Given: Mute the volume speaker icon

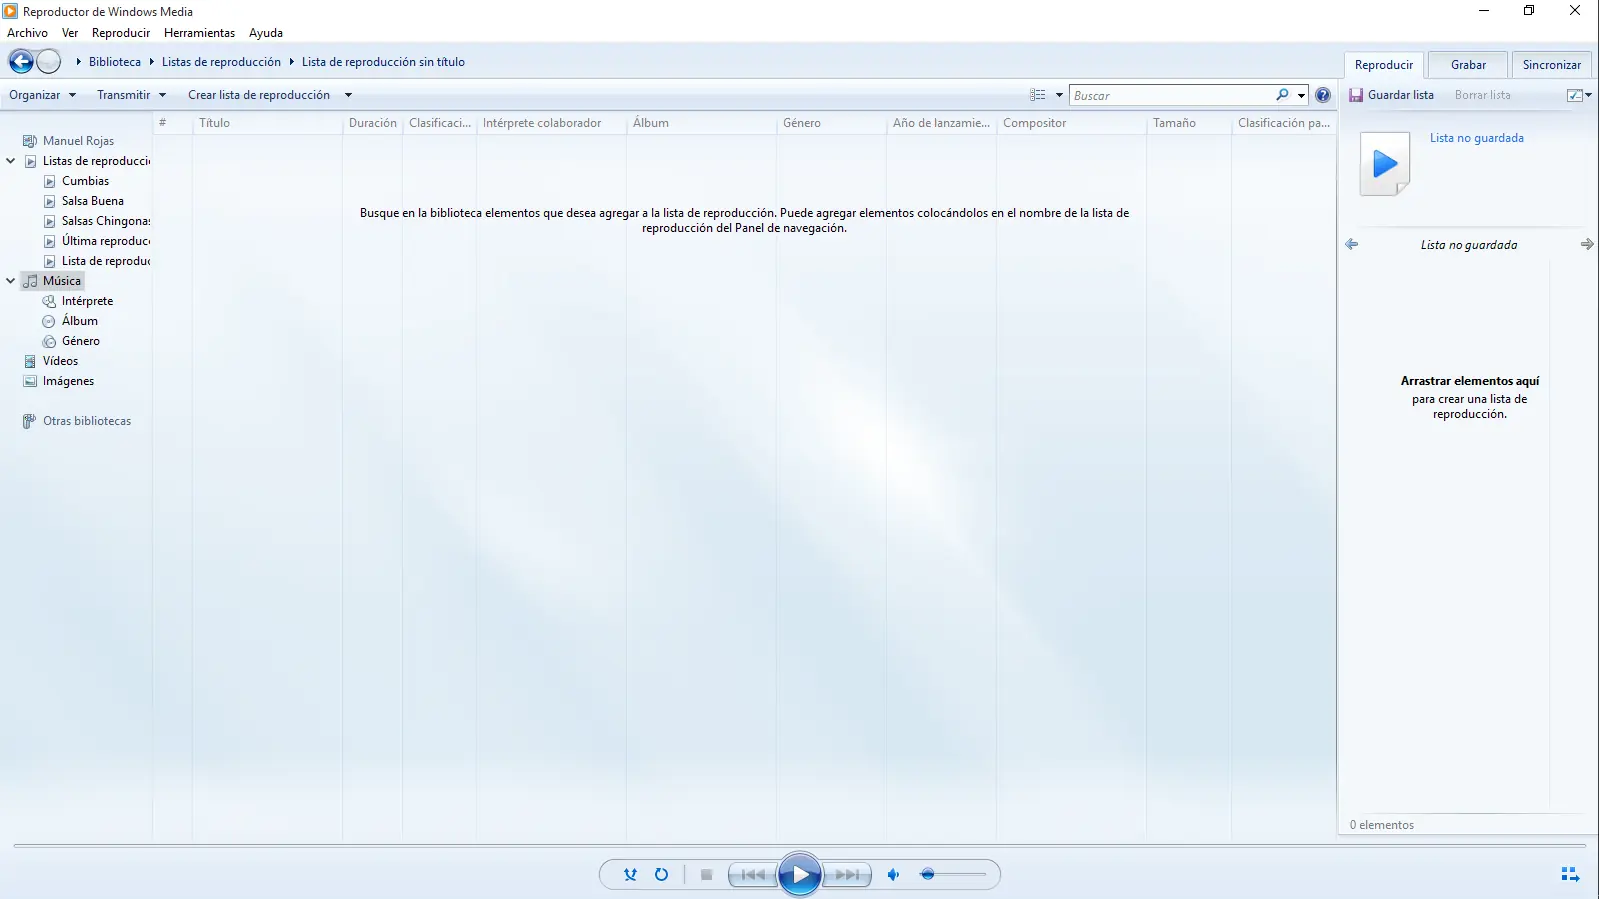Looking at the screenshot, I should 893,874.
